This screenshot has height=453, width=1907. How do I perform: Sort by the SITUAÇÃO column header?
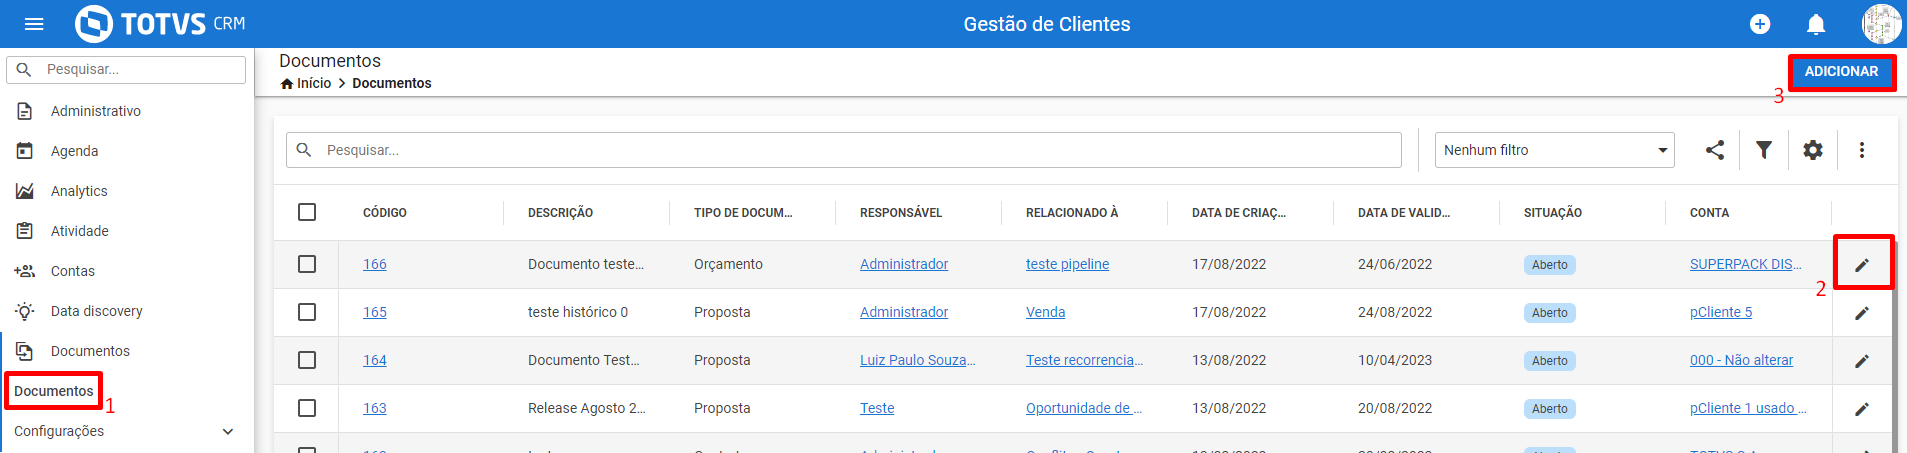pyautogui.click(x=1553, y=213)
